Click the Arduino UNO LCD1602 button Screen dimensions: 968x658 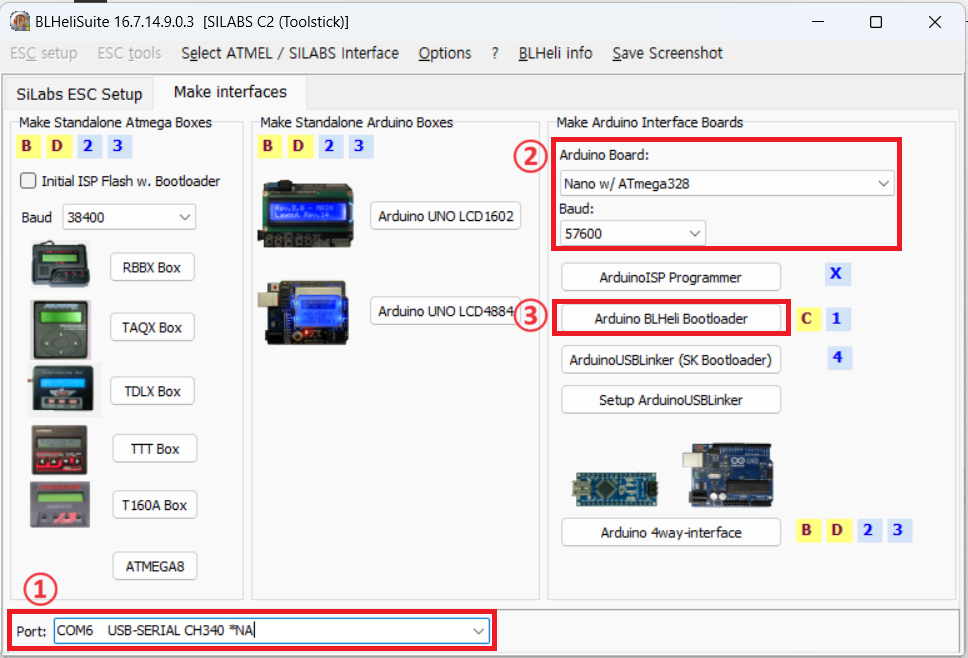pyautogui.click(x=446, y=216)
